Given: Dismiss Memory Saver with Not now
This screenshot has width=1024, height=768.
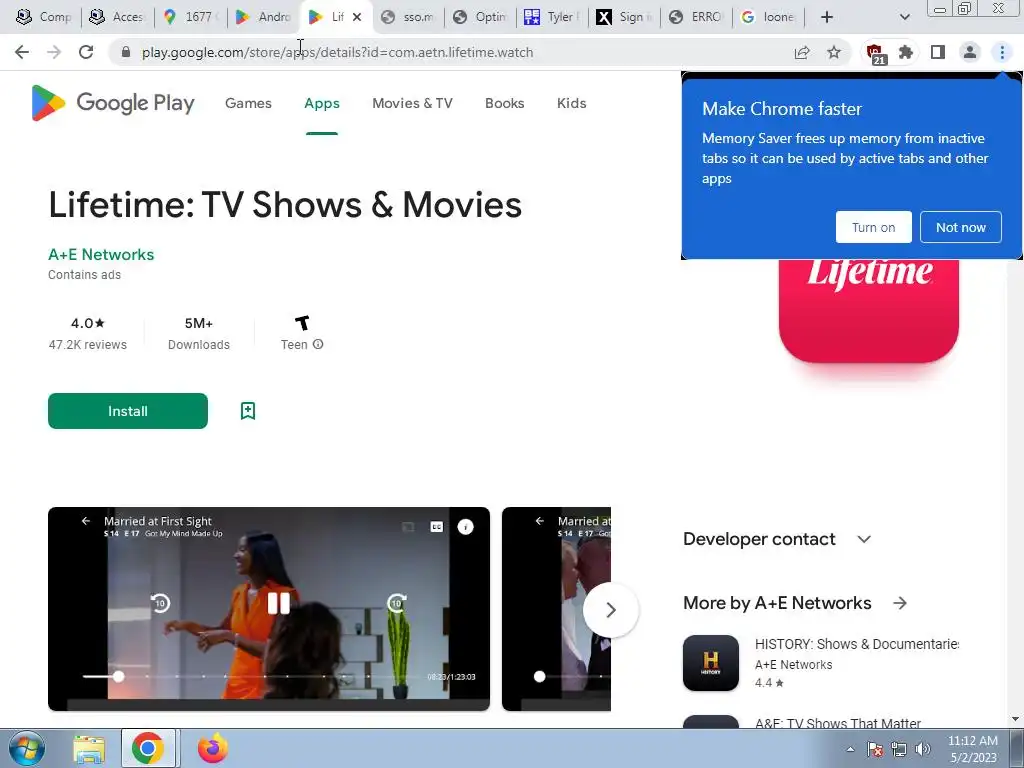Looking at the screenshot, I should 960,227.
